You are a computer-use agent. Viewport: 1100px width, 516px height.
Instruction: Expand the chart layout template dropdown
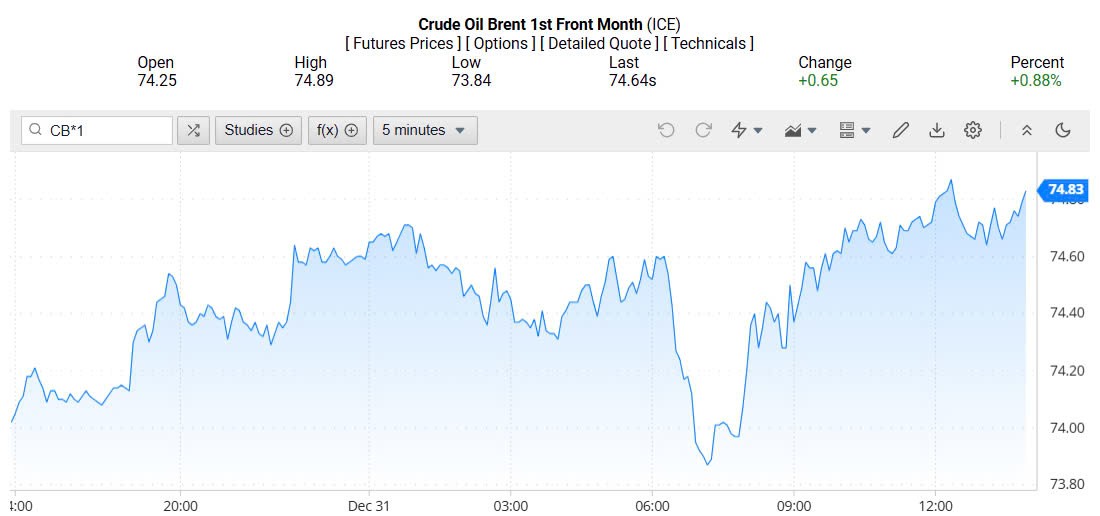point(855,130)
